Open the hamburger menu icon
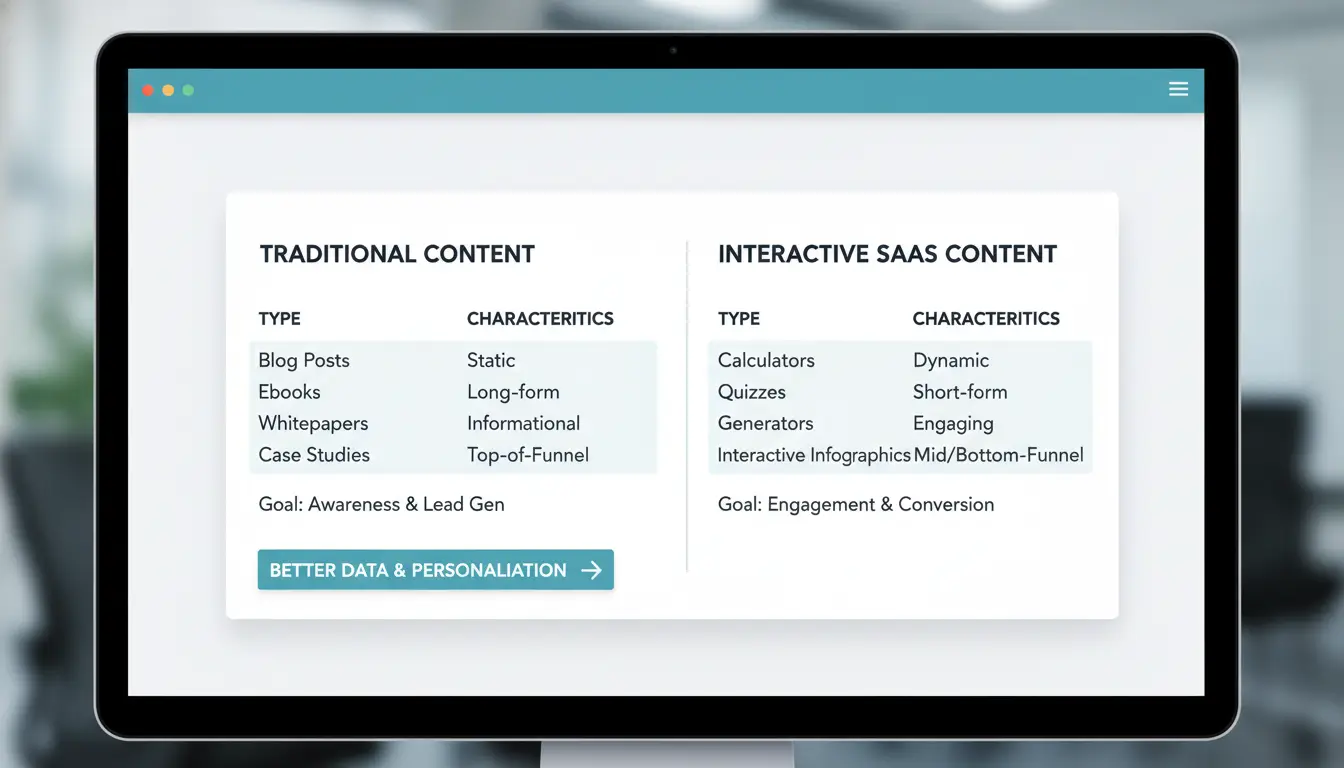This screenshot has height=768, width=1344. click(x=1178, y=89)
